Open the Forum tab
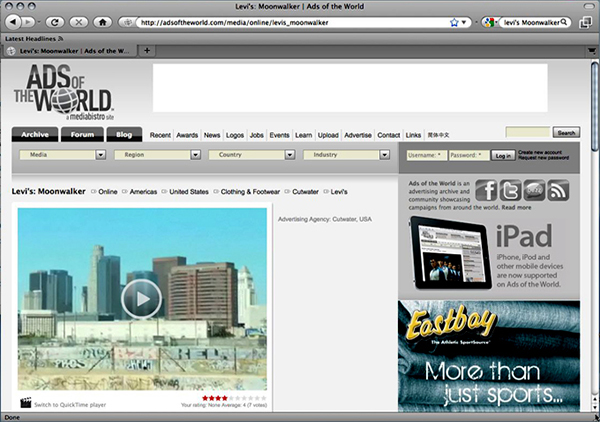The width and height of the screenshot is (600, 422). (82, 135)
